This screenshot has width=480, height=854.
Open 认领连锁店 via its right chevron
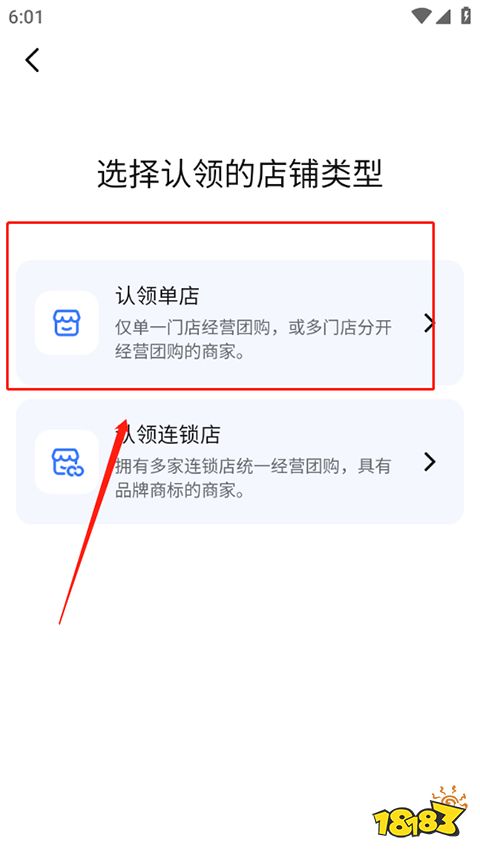430,462
